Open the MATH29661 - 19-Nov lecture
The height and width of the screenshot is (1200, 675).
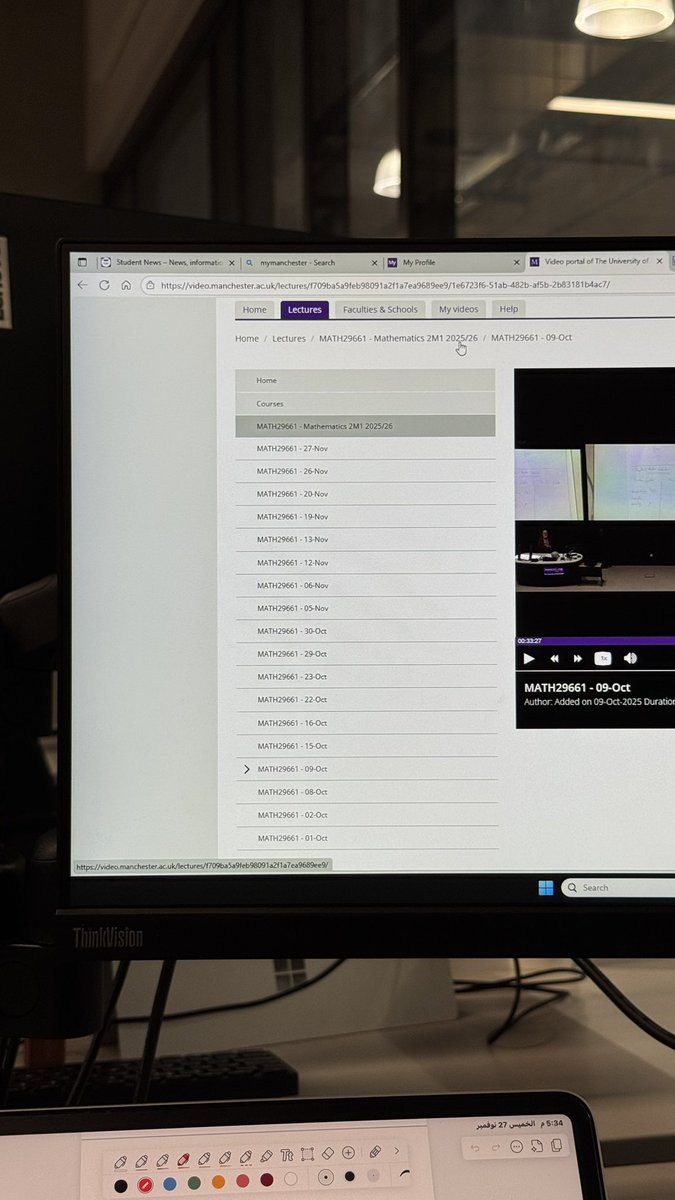(366, 517)
